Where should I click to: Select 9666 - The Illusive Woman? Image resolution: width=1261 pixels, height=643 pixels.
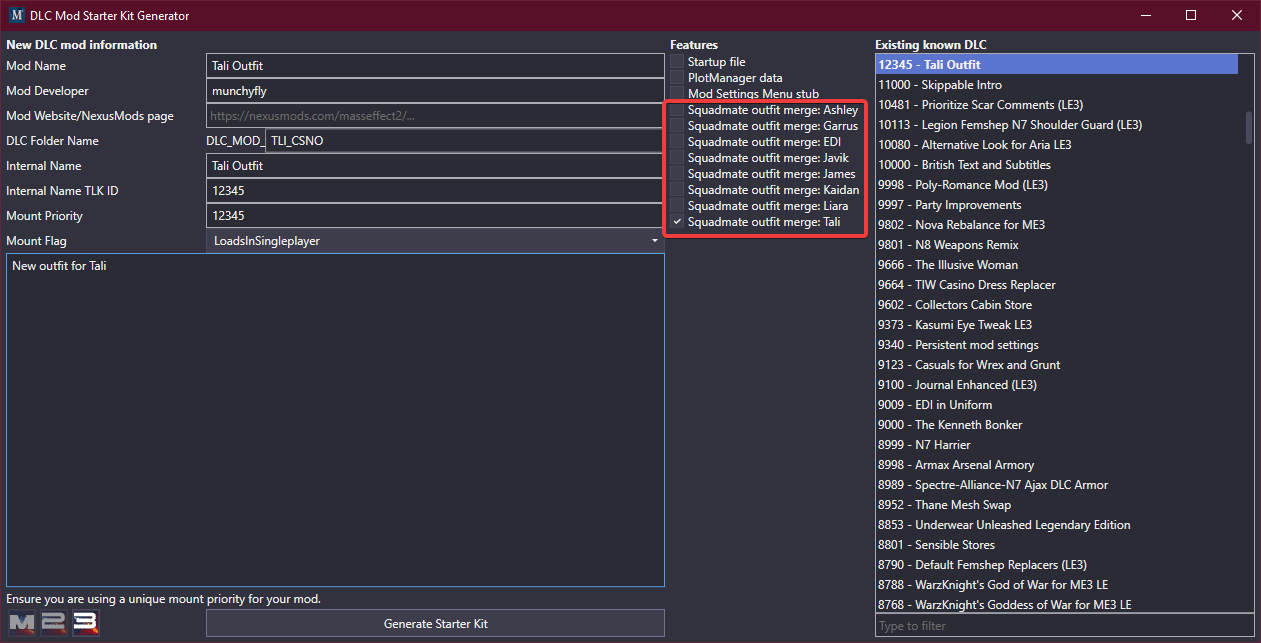coord(1056,265)
